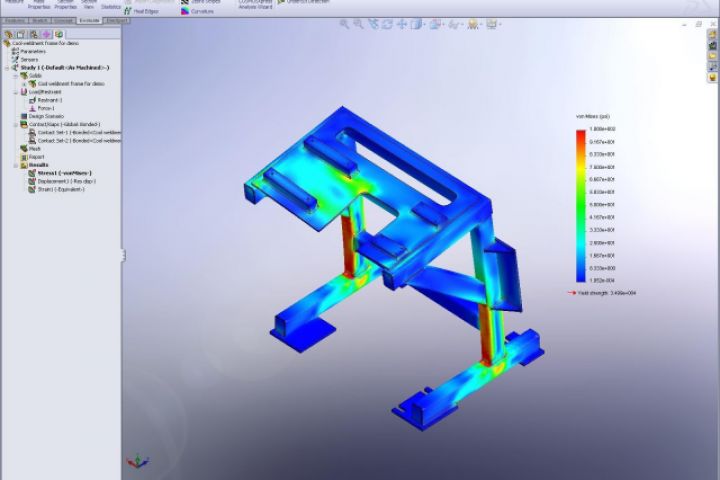Select the root Cool weldment frame tree item
The image size is (720, 480).
point(41,43)
